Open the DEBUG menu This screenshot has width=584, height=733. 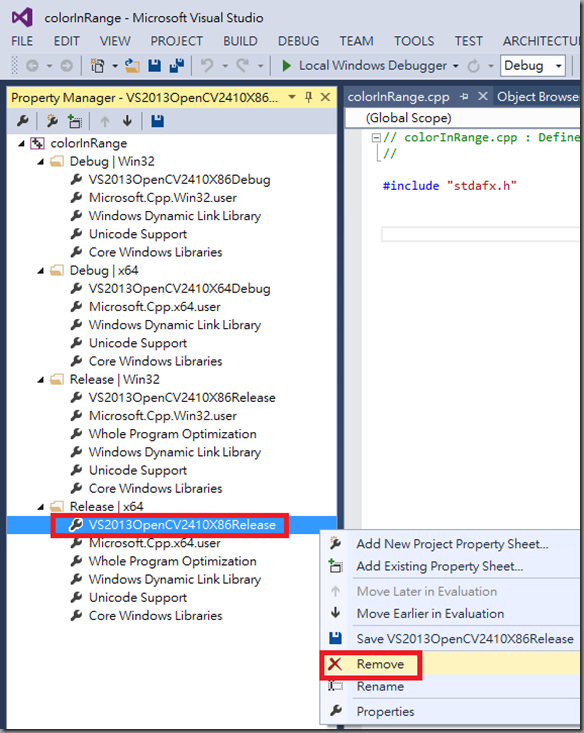(298, 41)
